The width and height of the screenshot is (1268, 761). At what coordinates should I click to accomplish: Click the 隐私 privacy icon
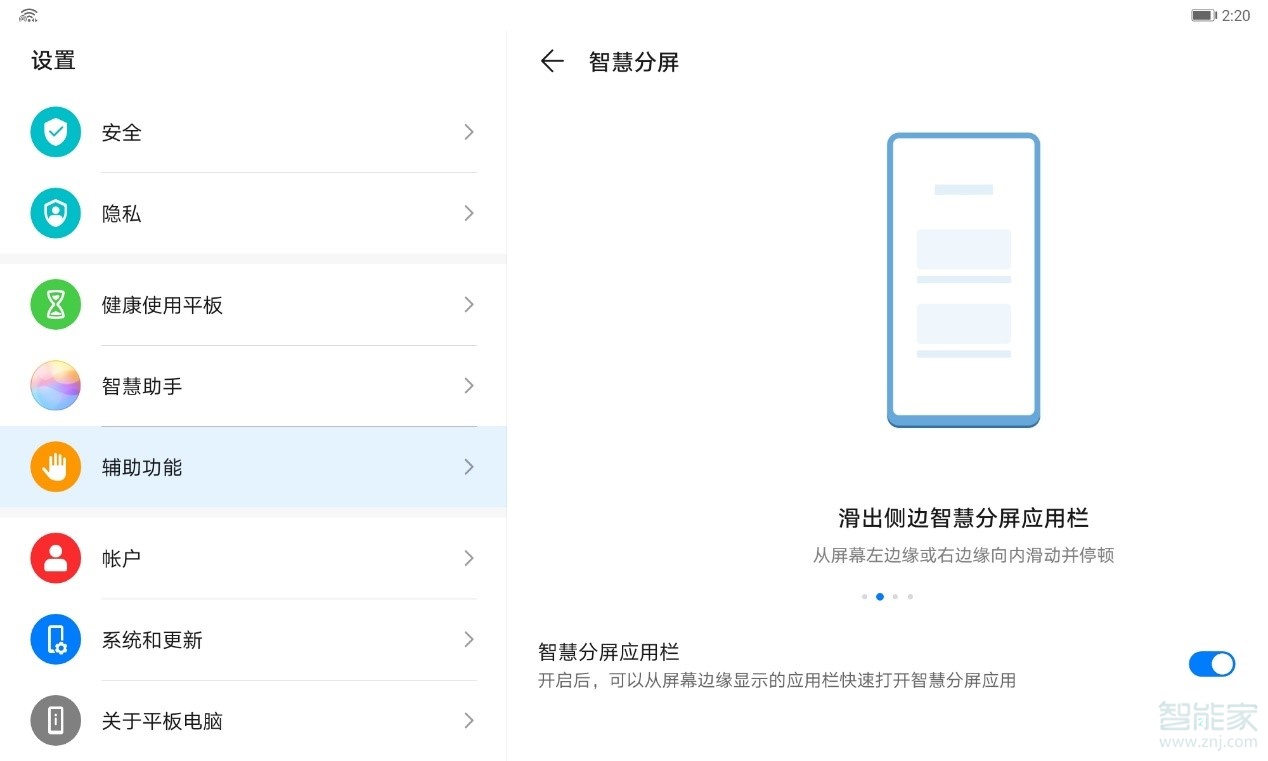point(55,212)
